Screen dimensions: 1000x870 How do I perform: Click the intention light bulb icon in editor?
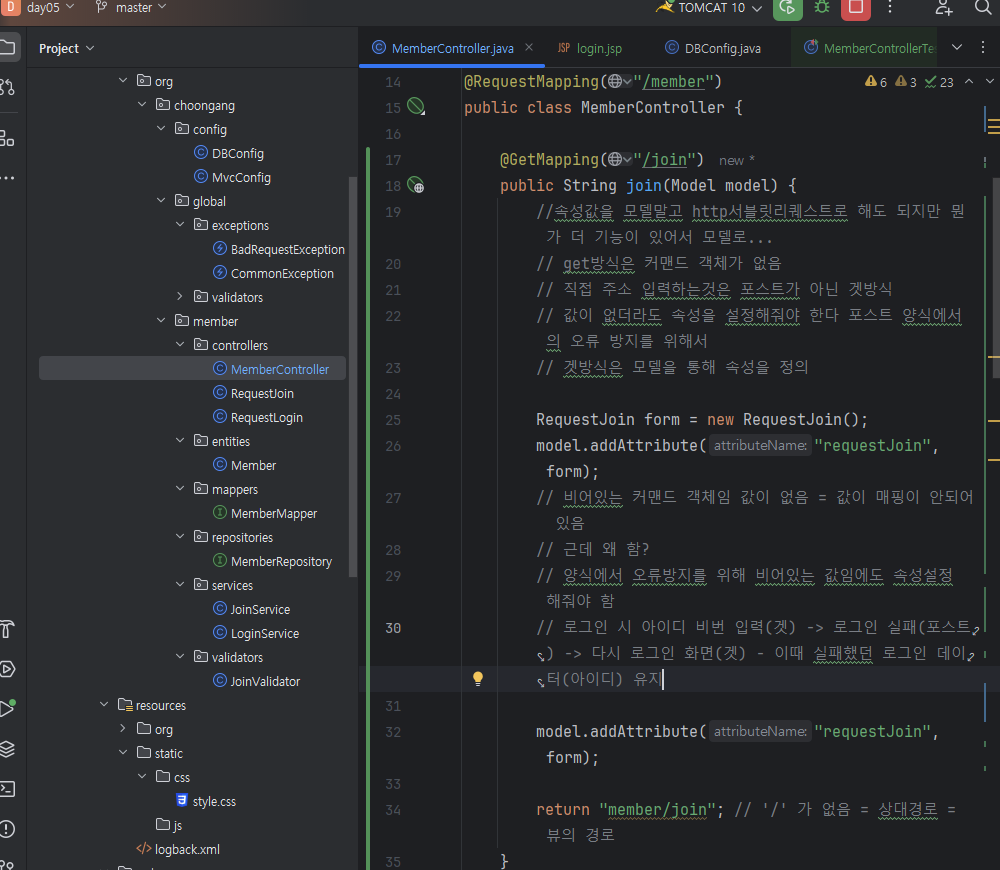pos(478,679)
